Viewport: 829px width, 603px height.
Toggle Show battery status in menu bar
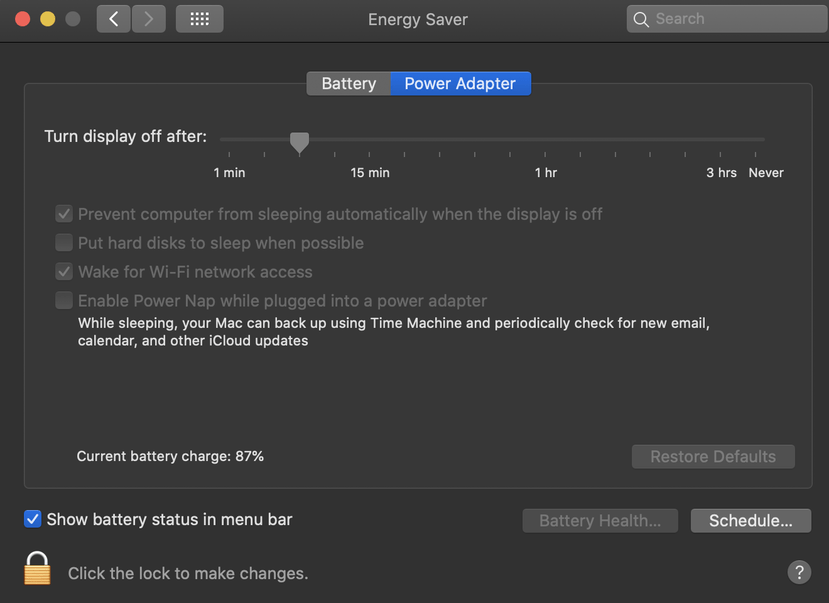33,519
